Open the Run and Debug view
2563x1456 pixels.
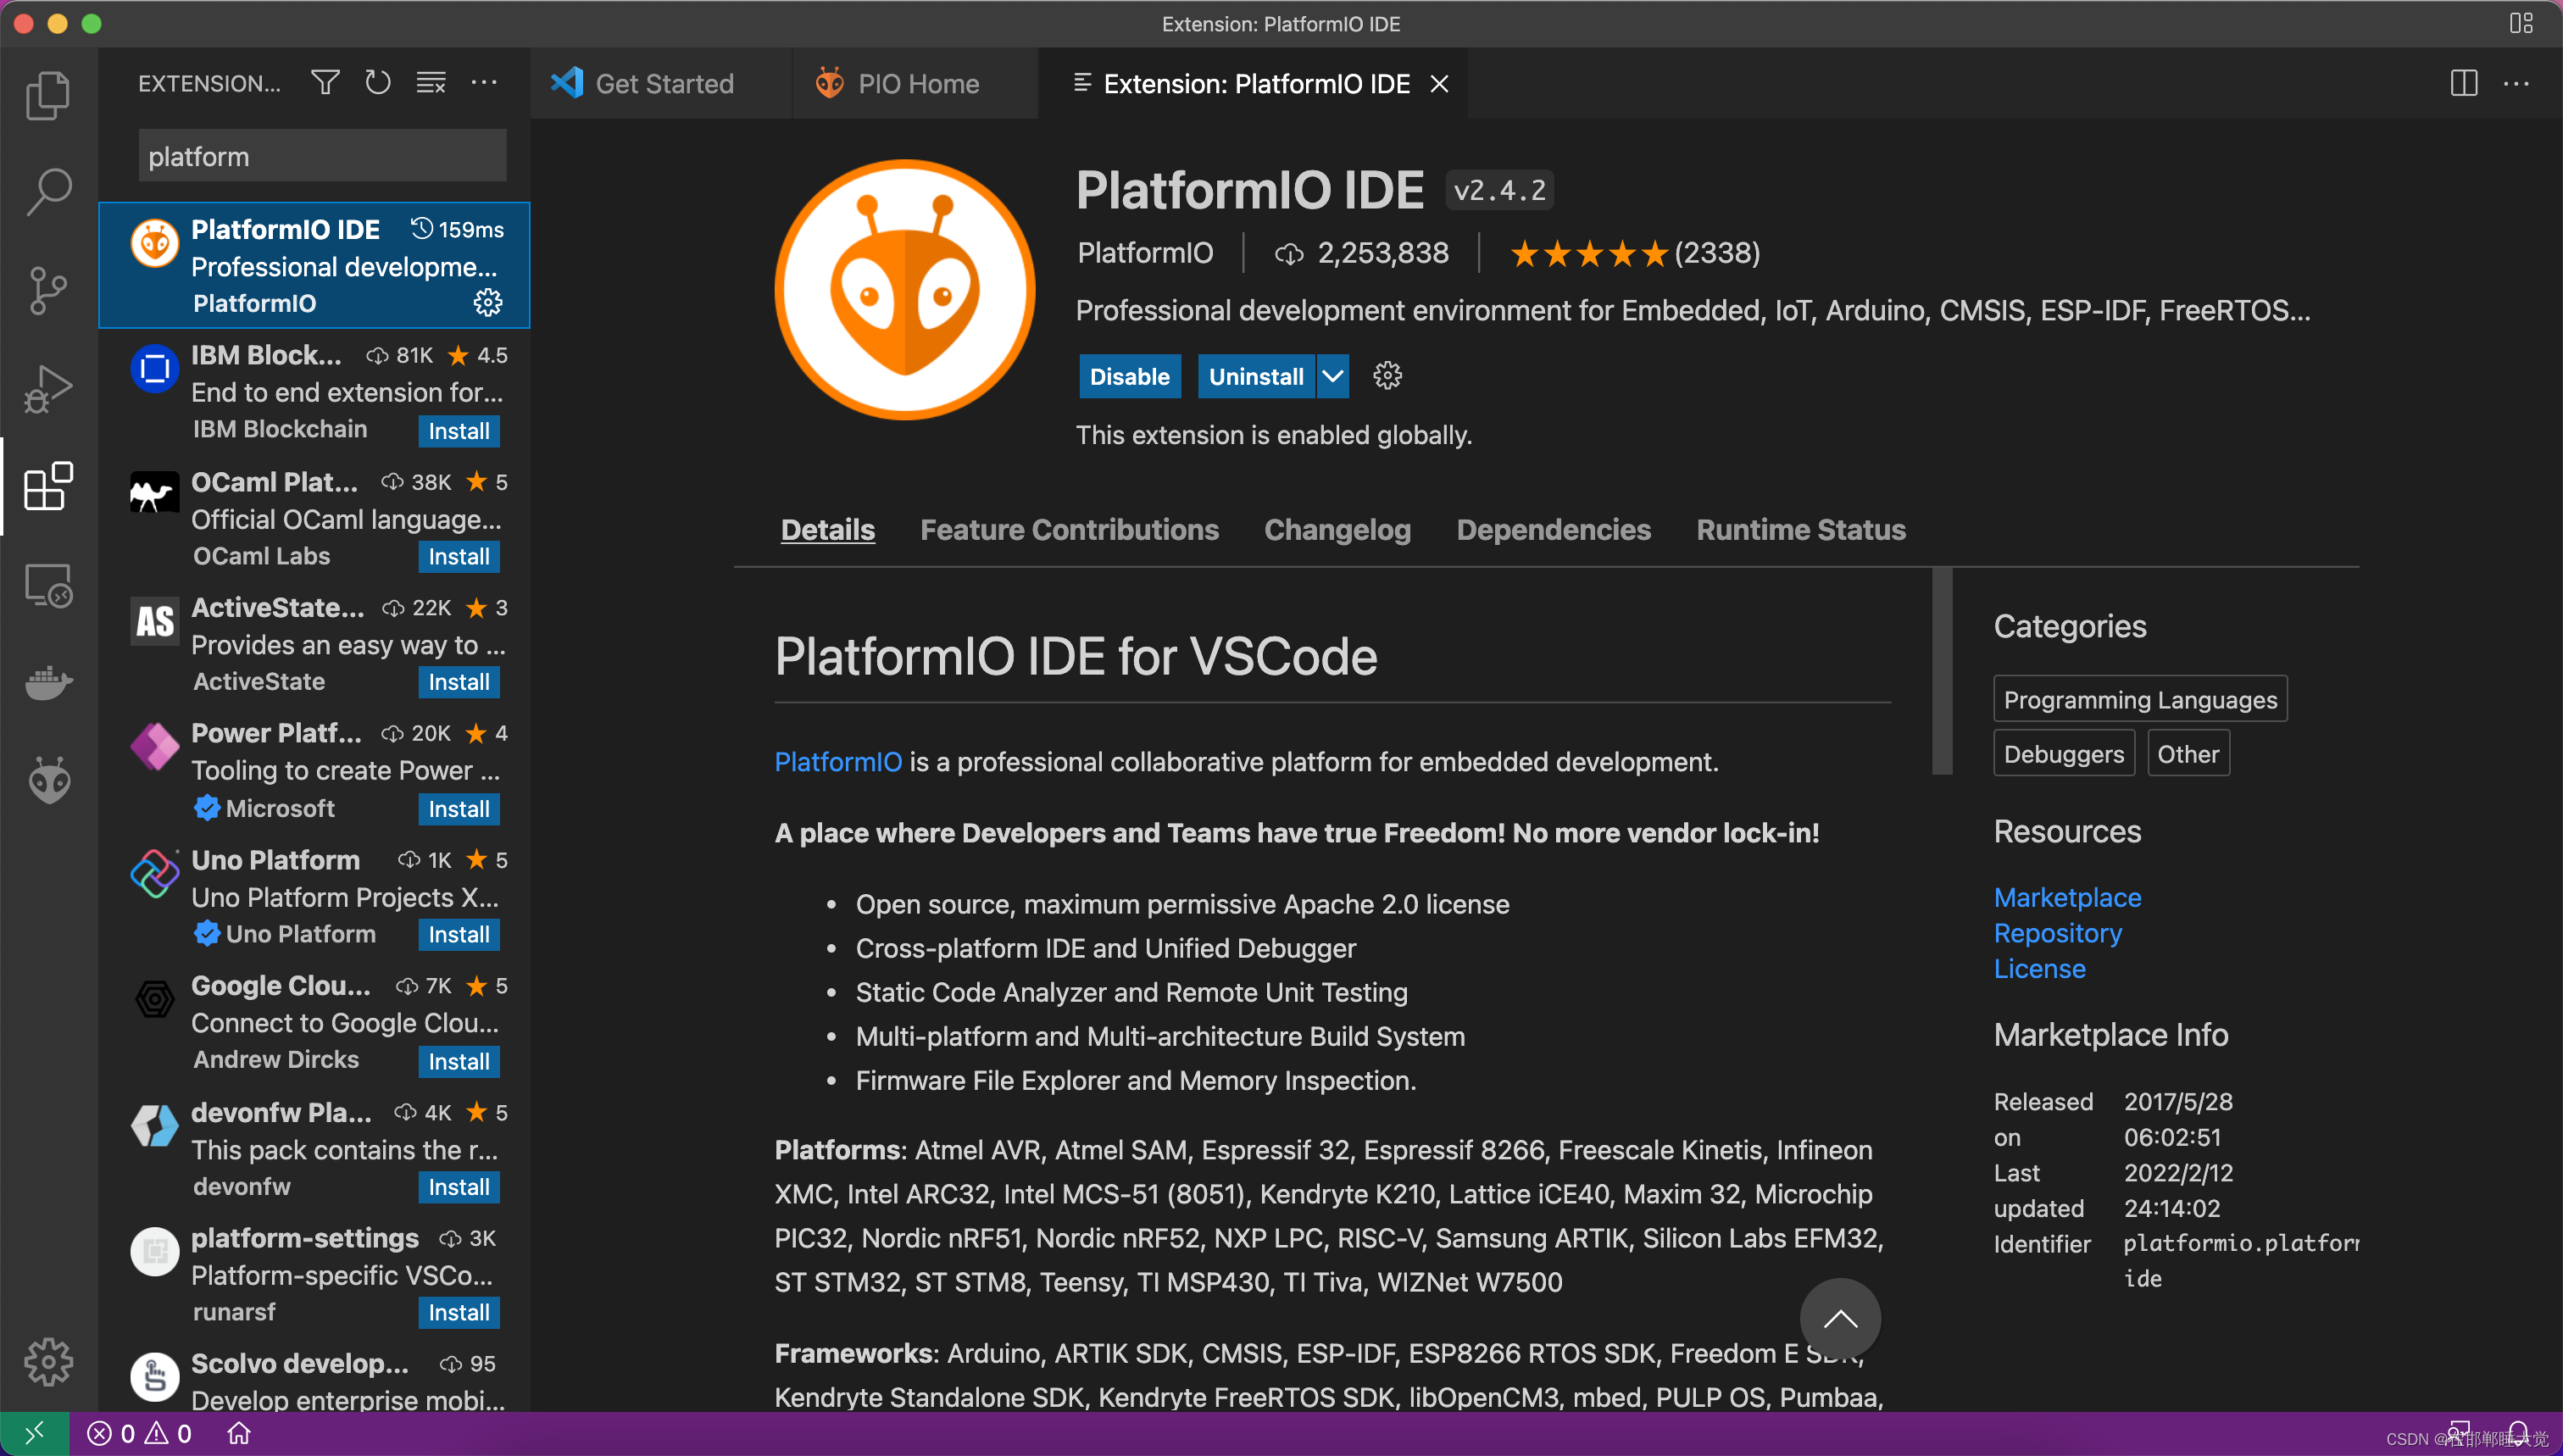tap(47, 388)
